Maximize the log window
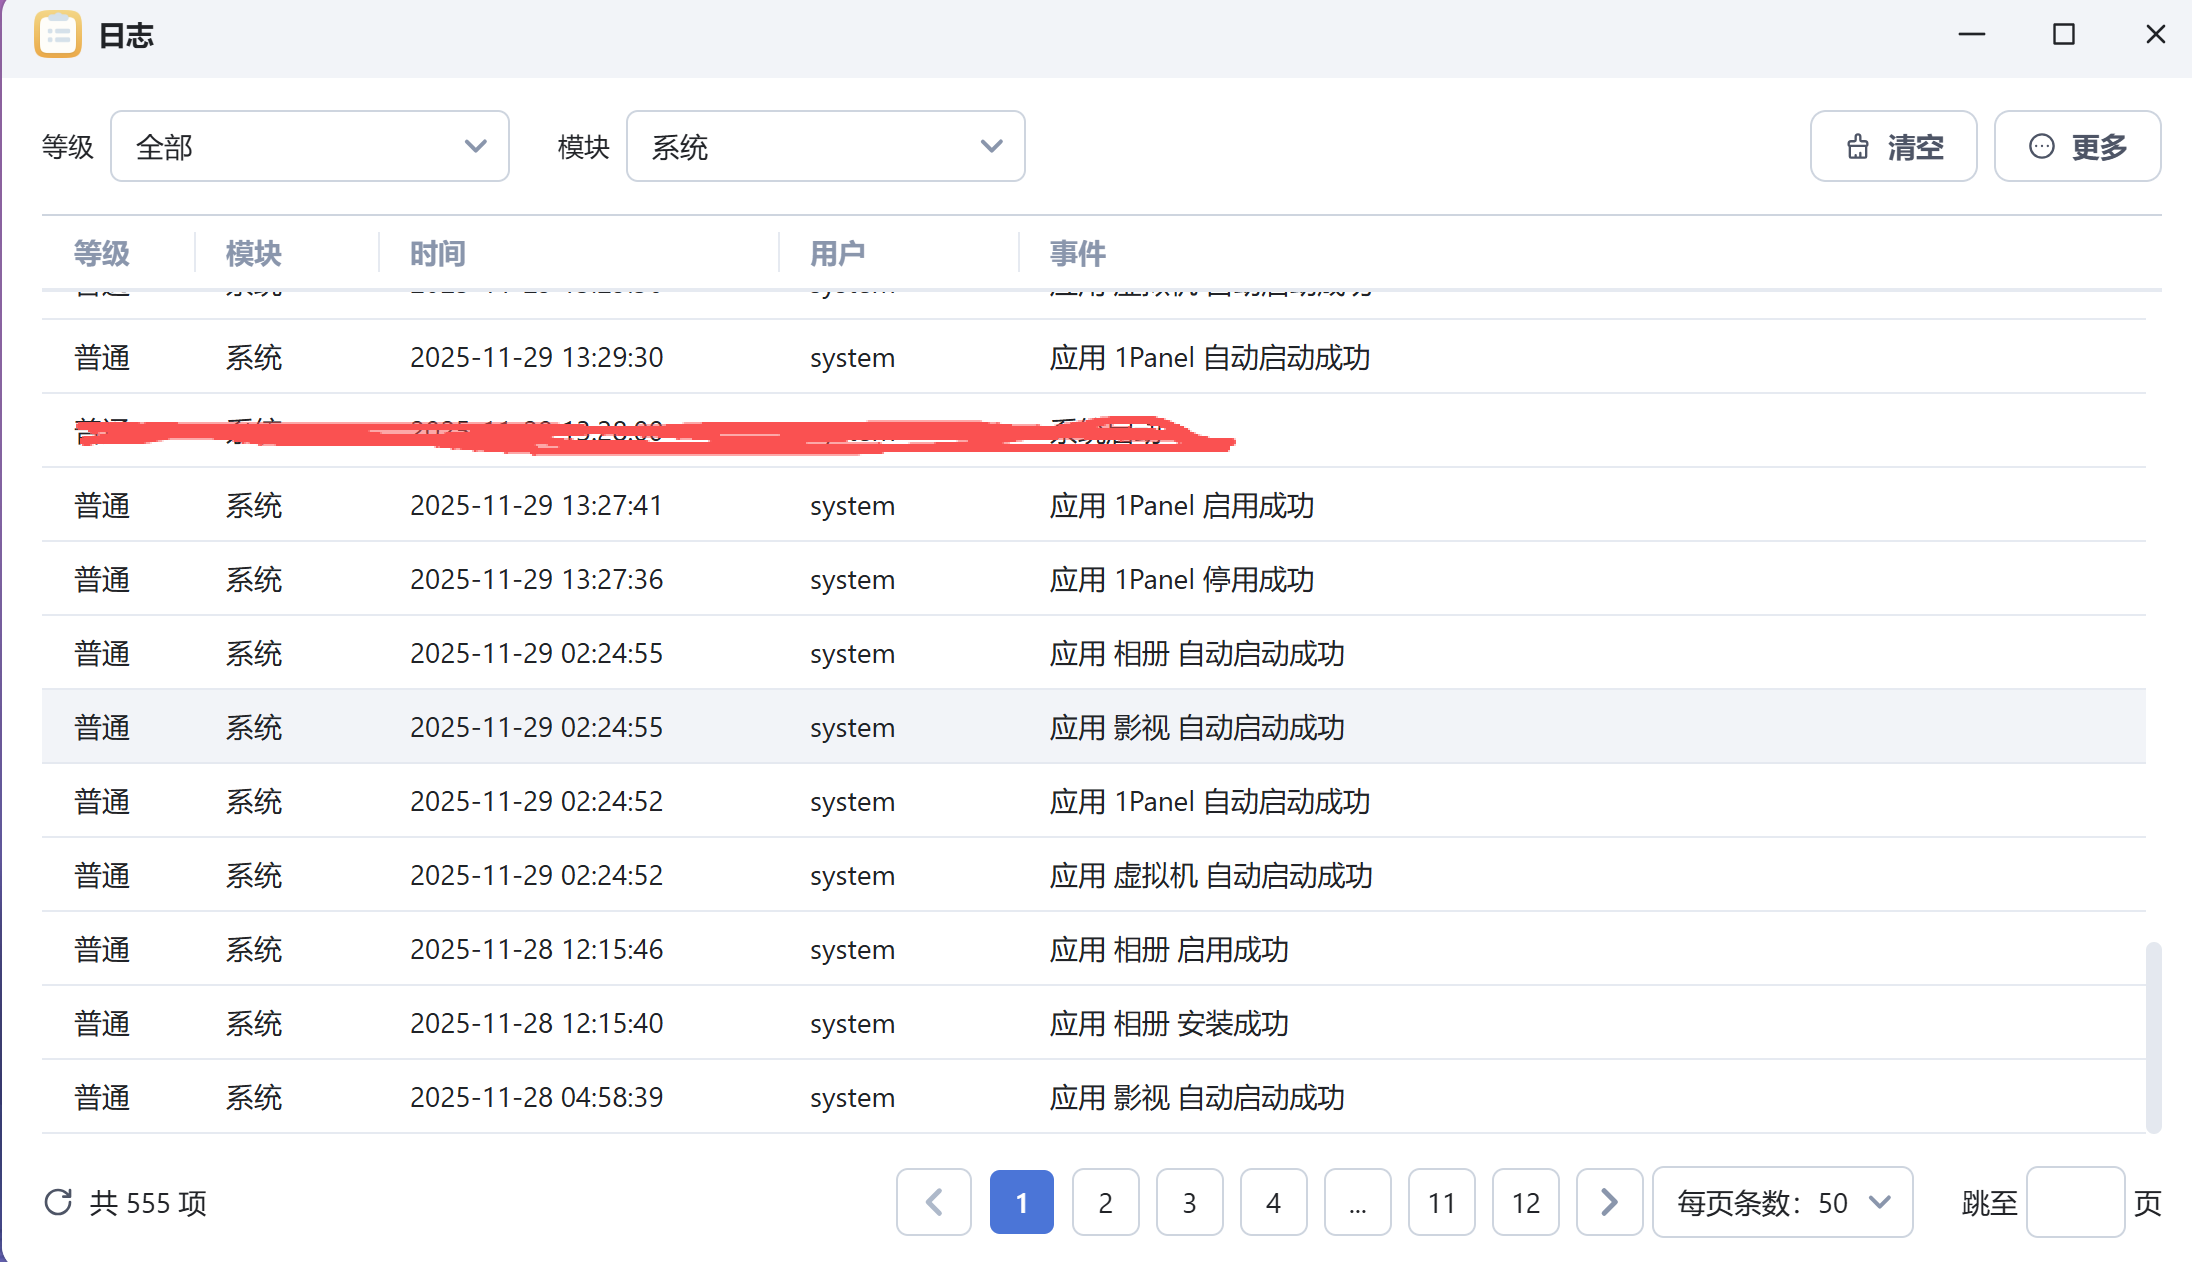Screen dimensions: 2192x1262 point(2063,35)
